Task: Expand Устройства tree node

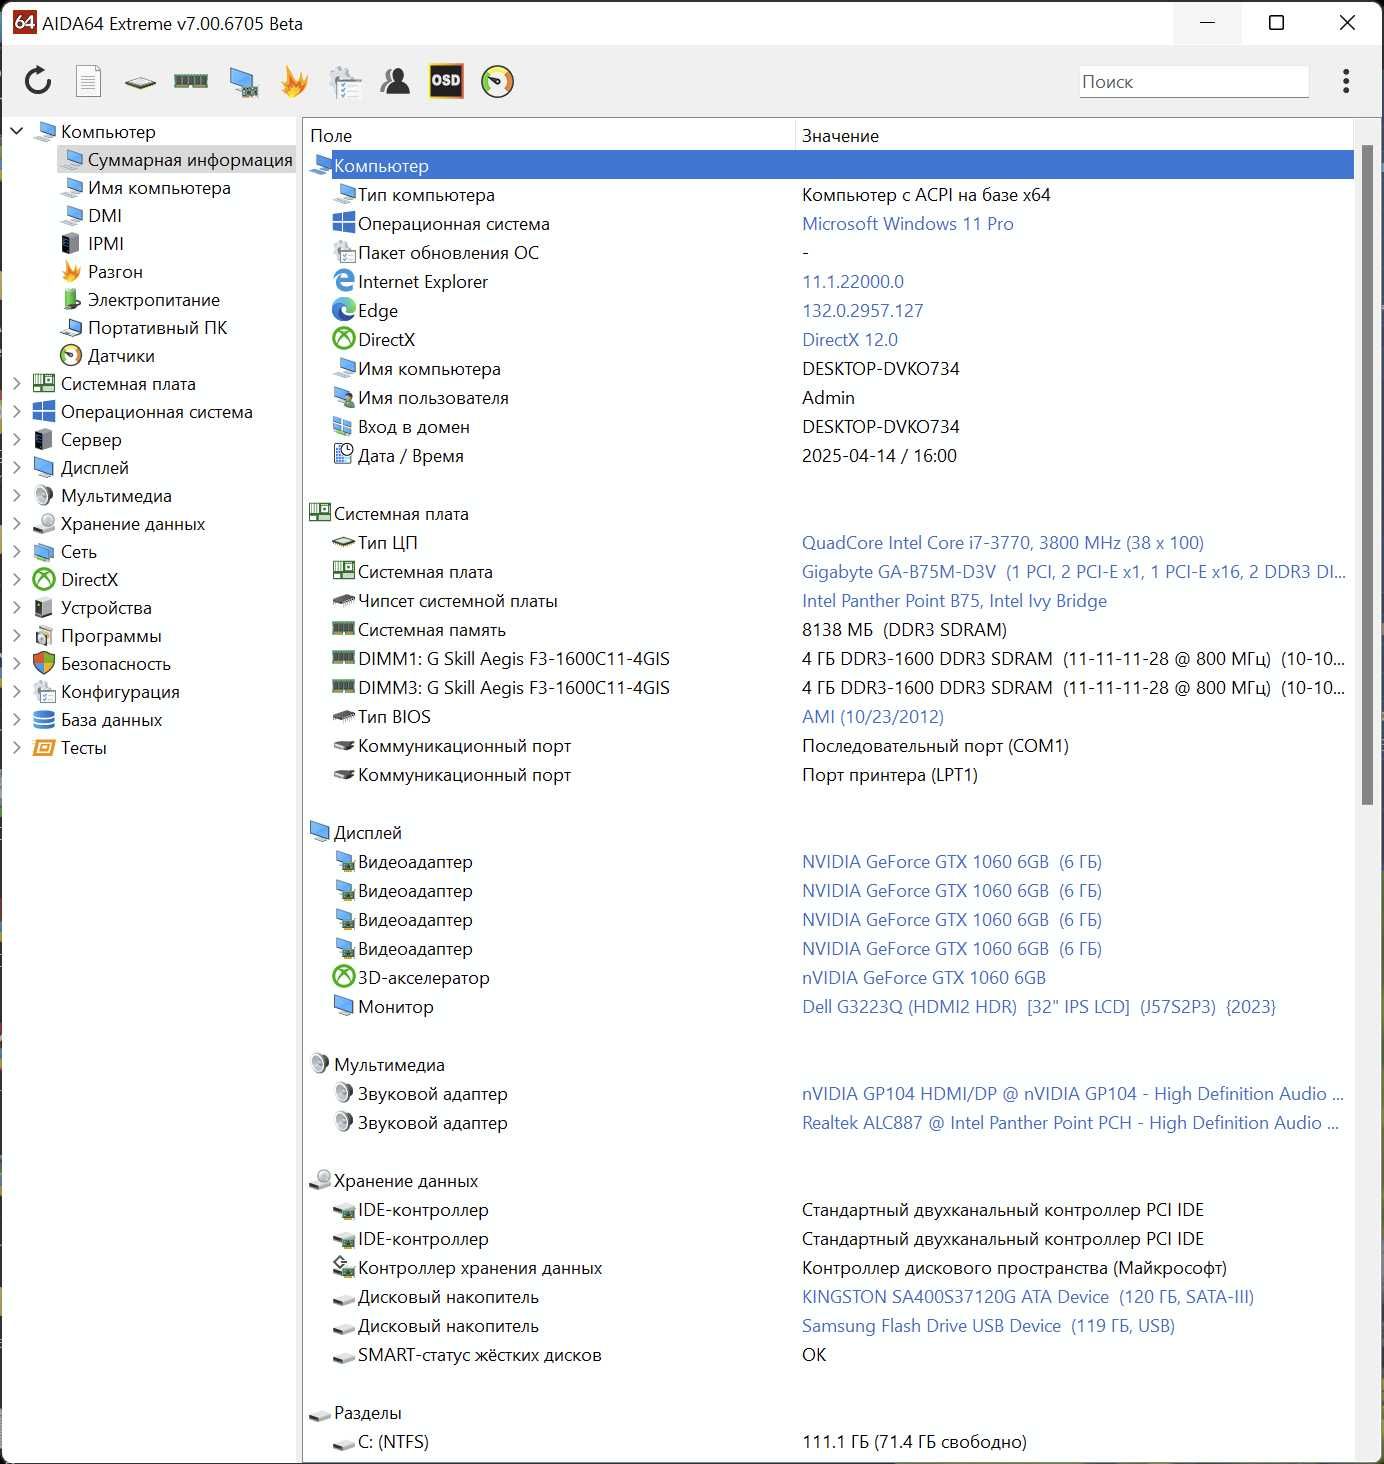Action: [x=17, y=607]
